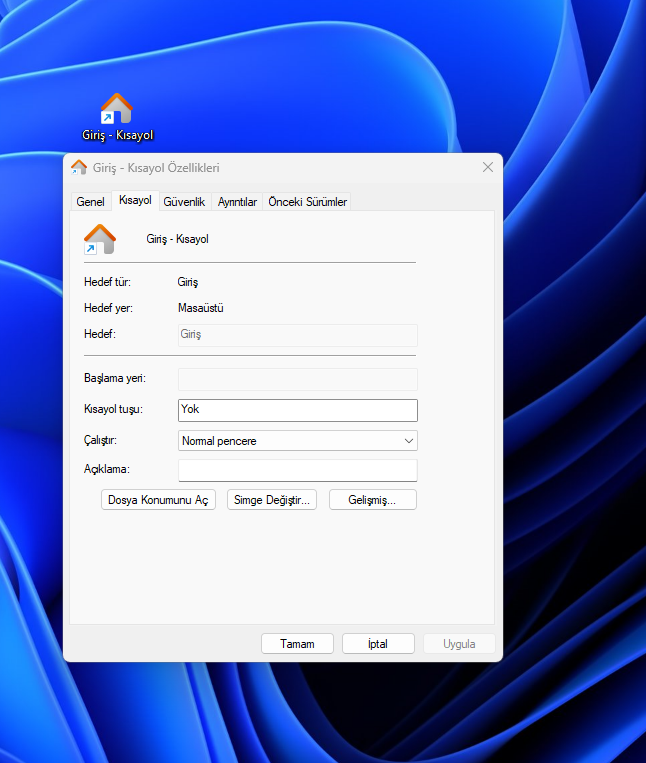
Task: Select the Giriş - Kısayol desktop shortcut icon
Action: [117, 117]
